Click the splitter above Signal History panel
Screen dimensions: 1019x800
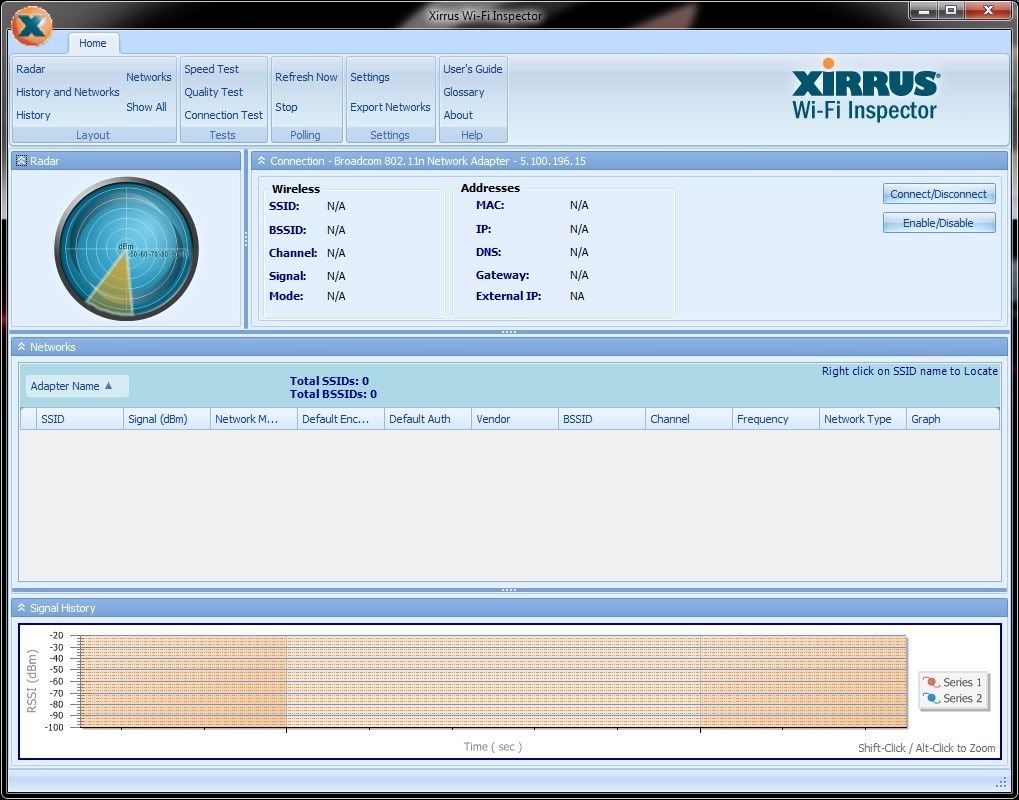pos(509,590)
